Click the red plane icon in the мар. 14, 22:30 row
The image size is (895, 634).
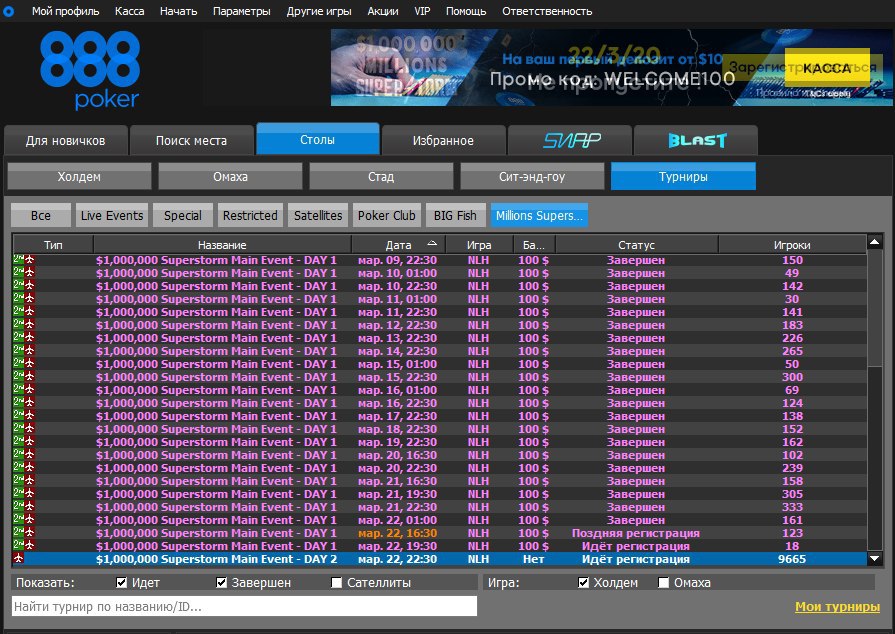point(30,351)
